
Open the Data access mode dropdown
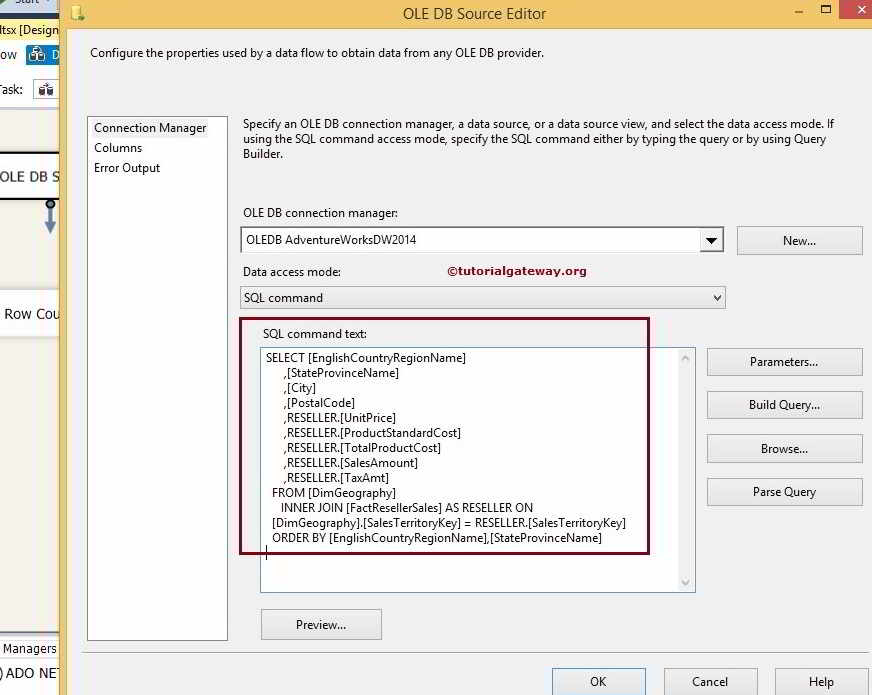click(x=715, y=297)
